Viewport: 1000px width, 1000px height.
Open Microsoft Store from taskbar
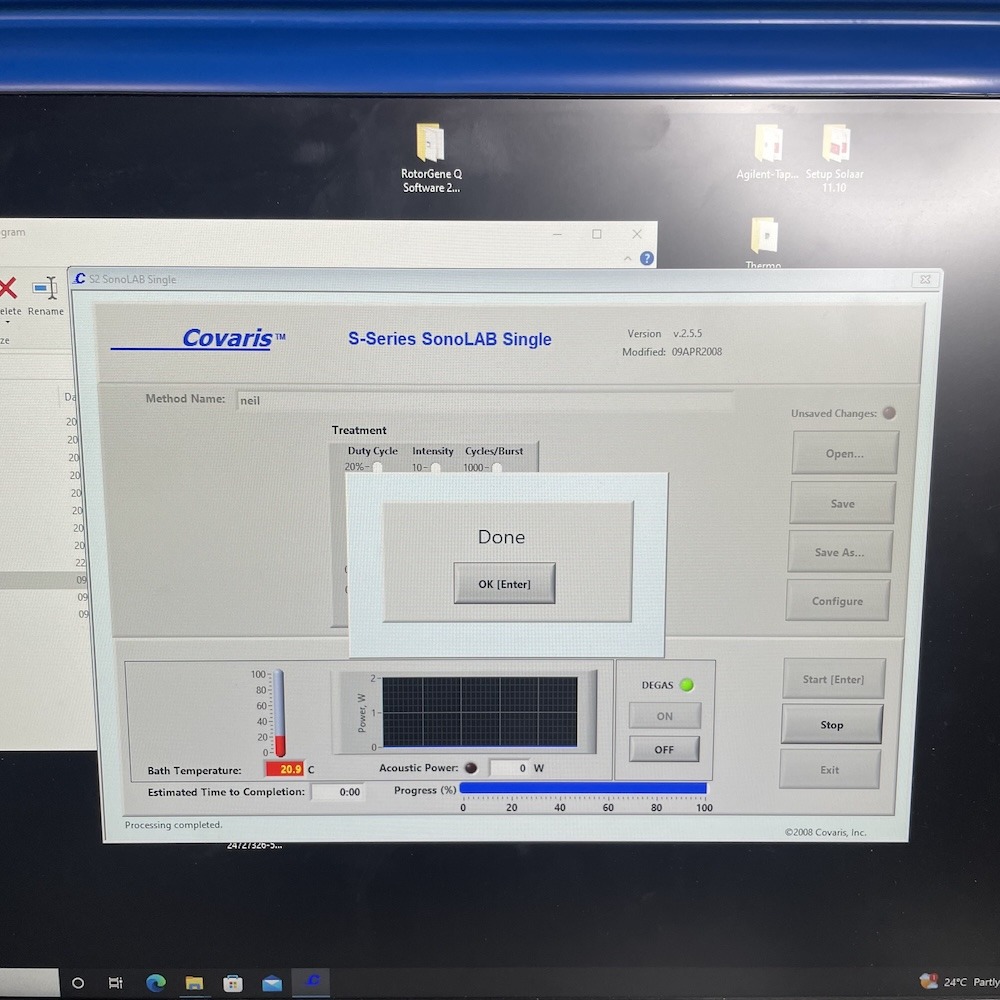click(233, 983)
